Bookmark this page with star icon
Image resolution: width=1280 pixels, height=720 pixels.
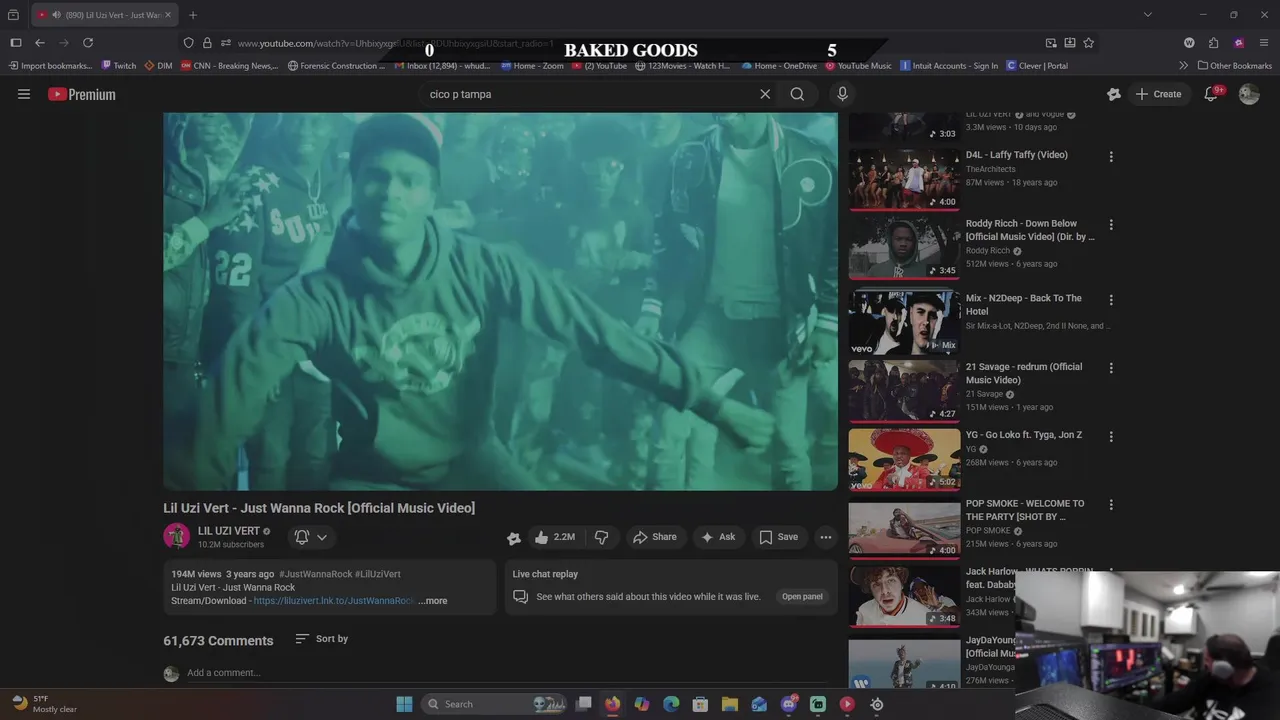click(1088, 43)
